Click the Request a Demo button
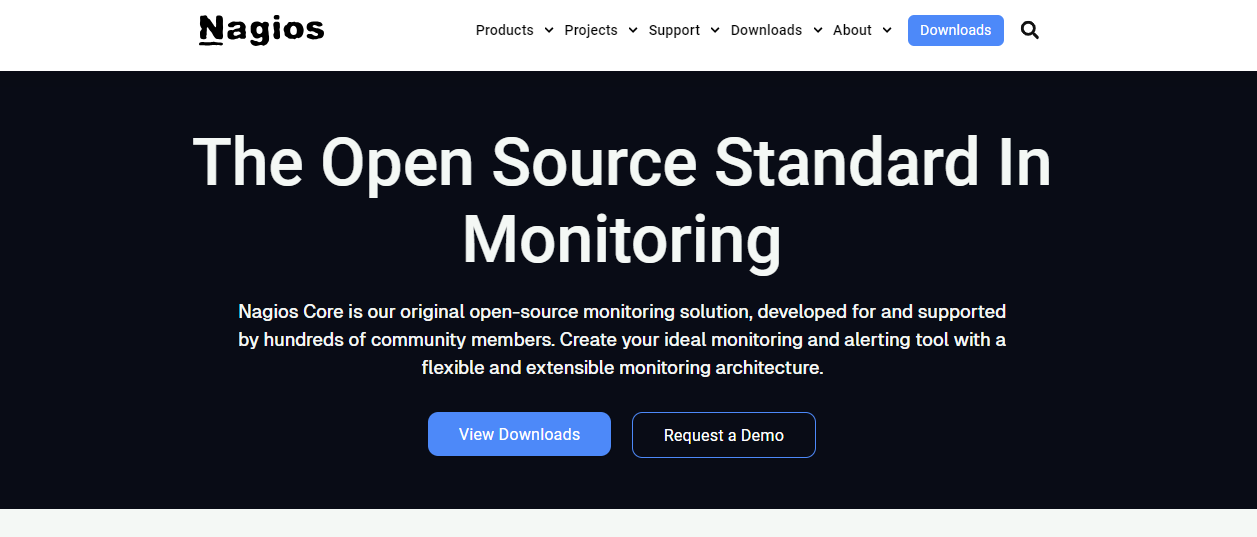 tap(724, 435)
